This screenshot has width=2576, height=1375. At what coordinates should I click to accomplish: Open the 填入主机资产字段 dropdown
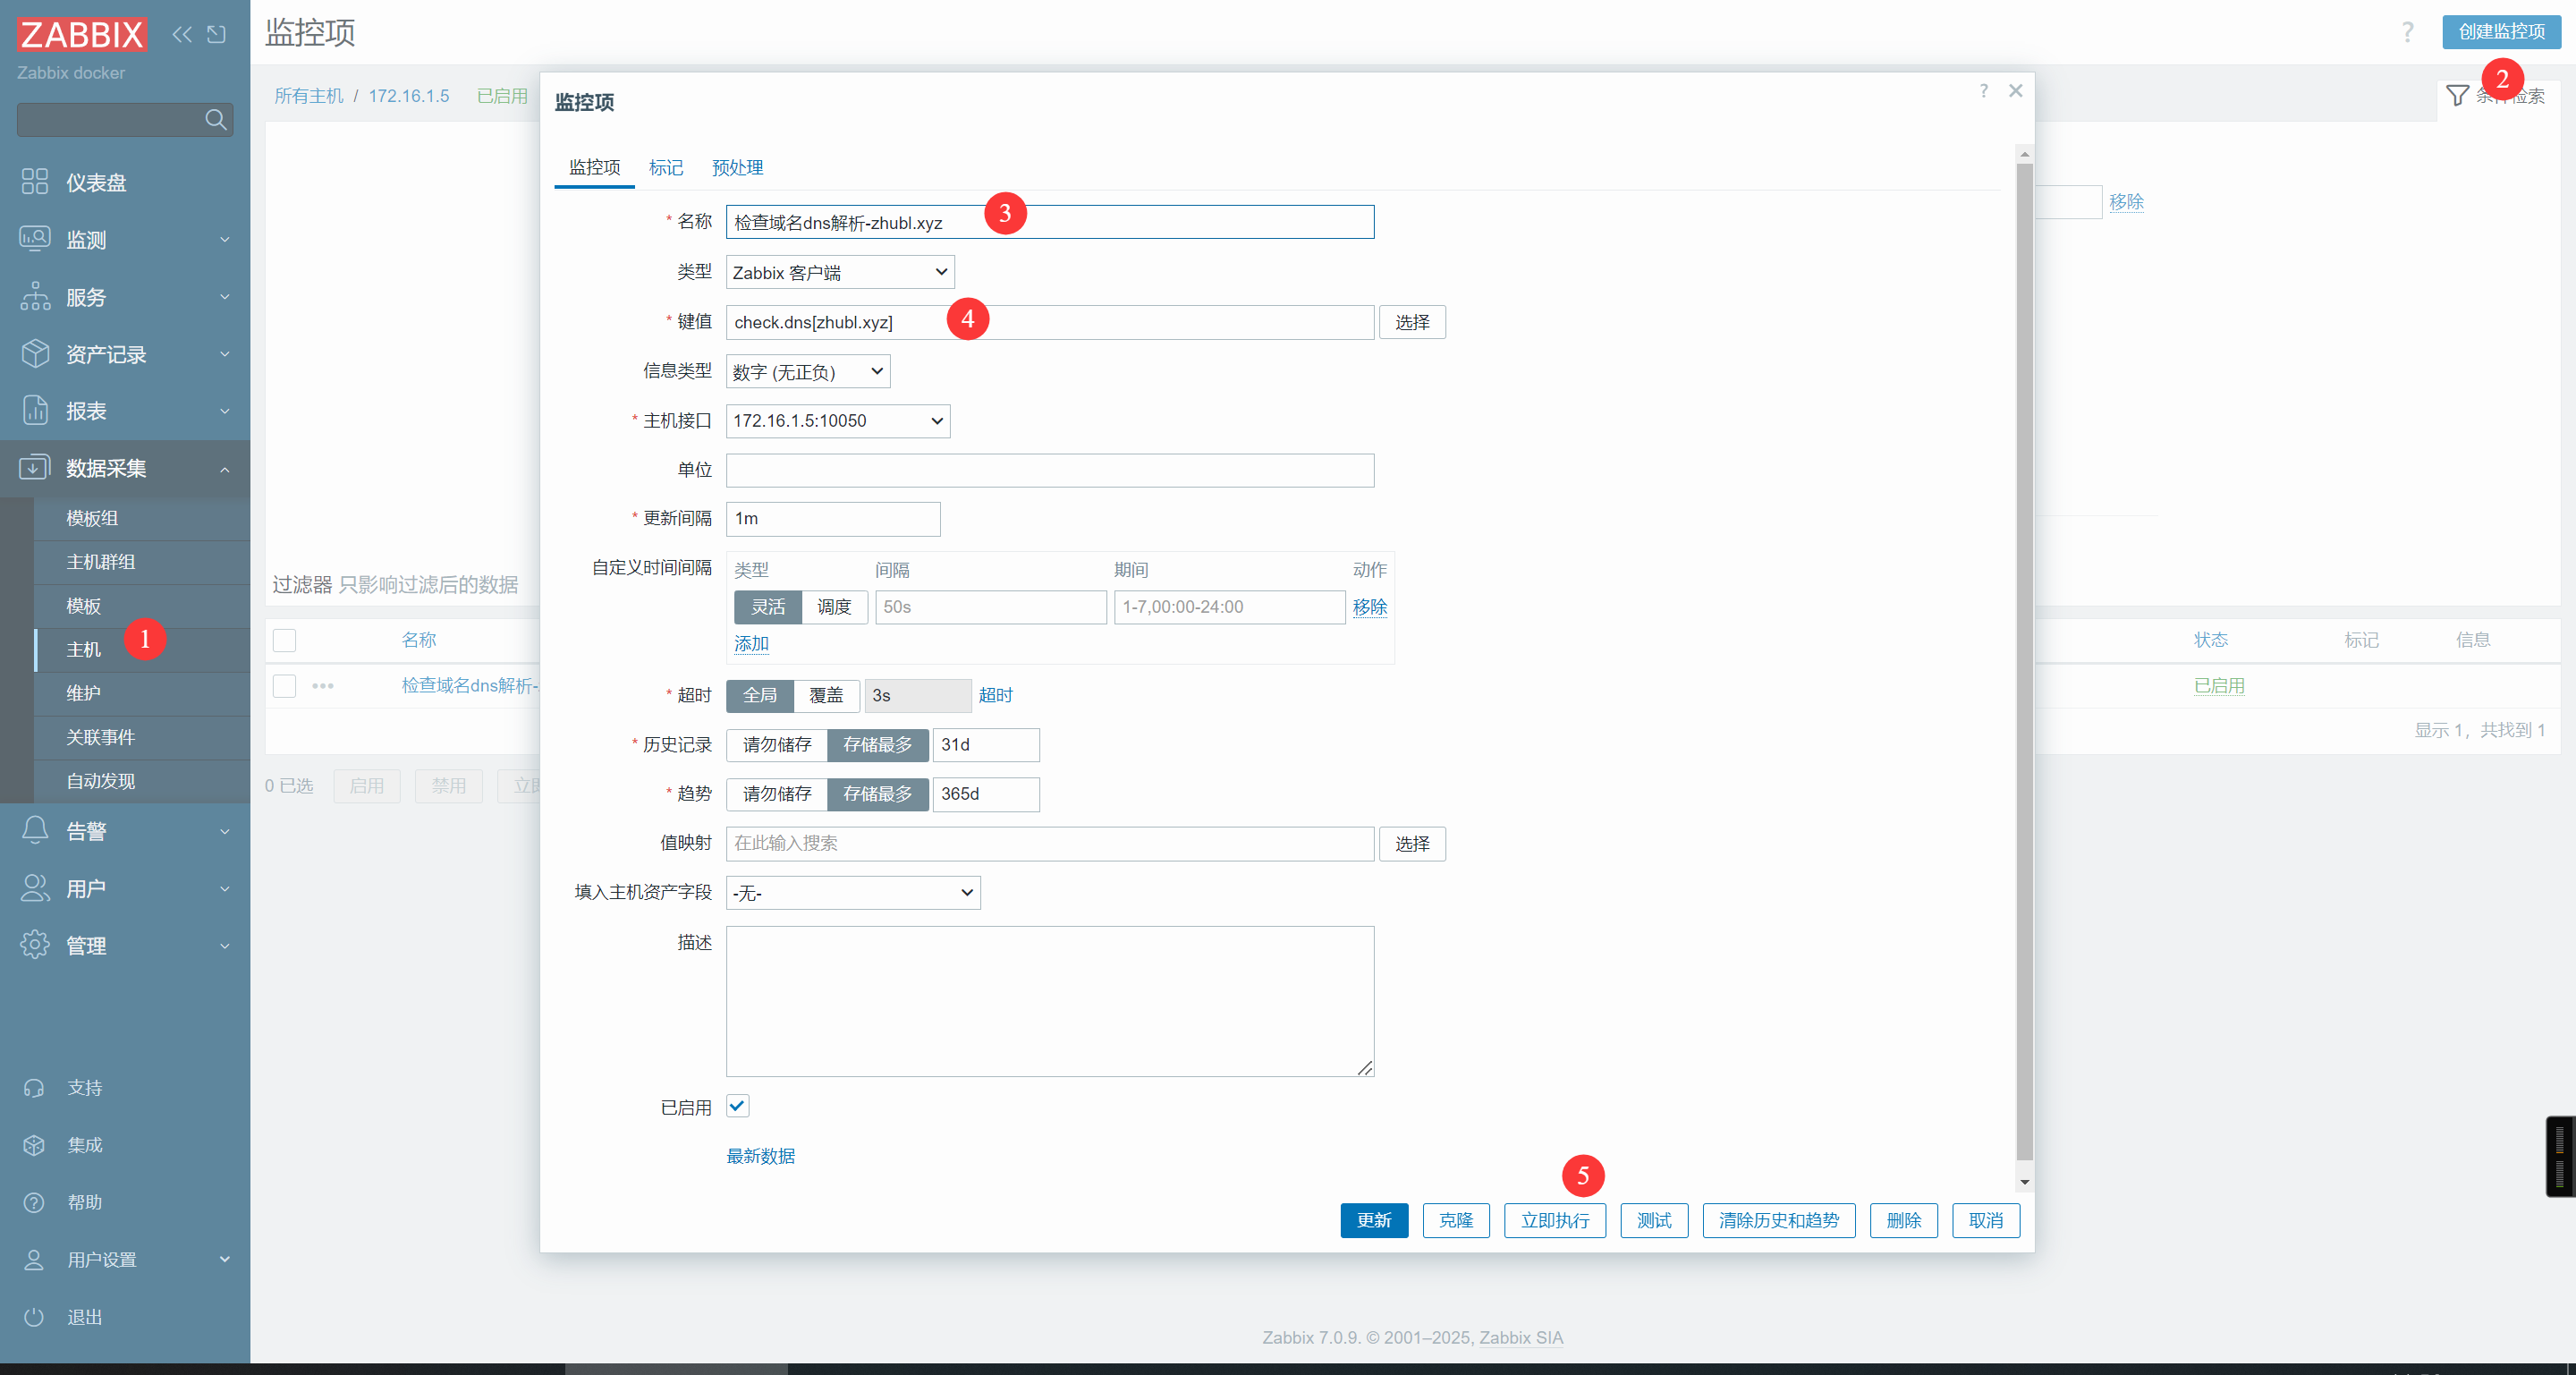[853, 893]
